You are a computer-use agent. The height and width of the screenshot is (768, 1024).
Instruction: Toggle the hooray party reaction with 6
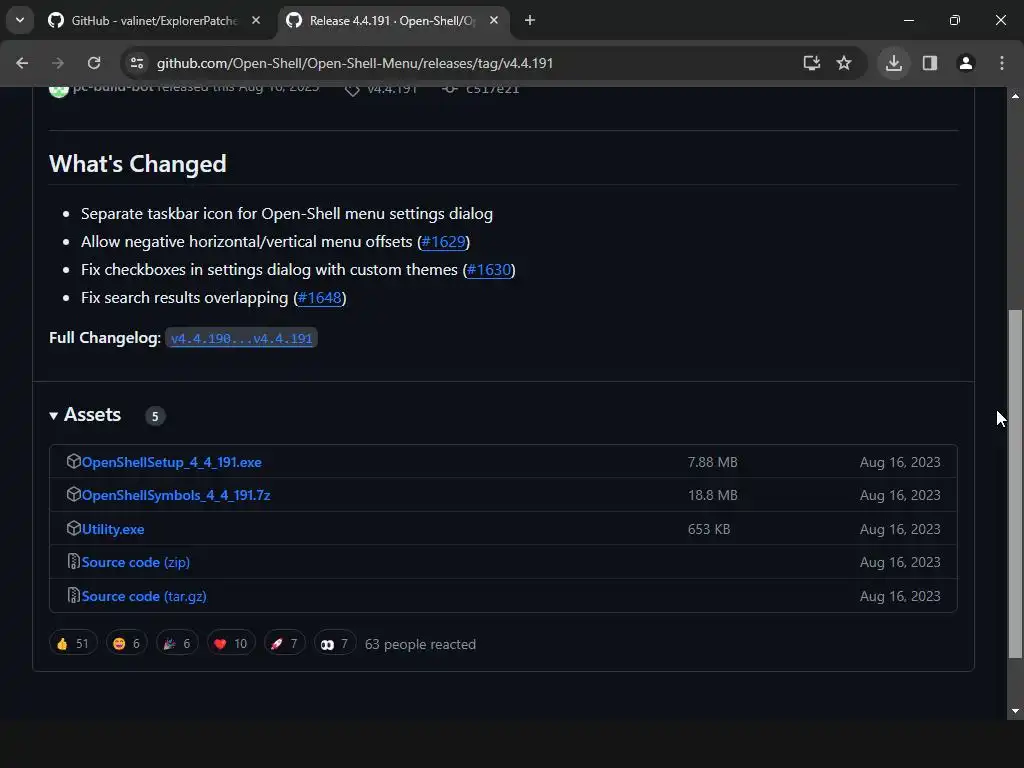point(177,644)
